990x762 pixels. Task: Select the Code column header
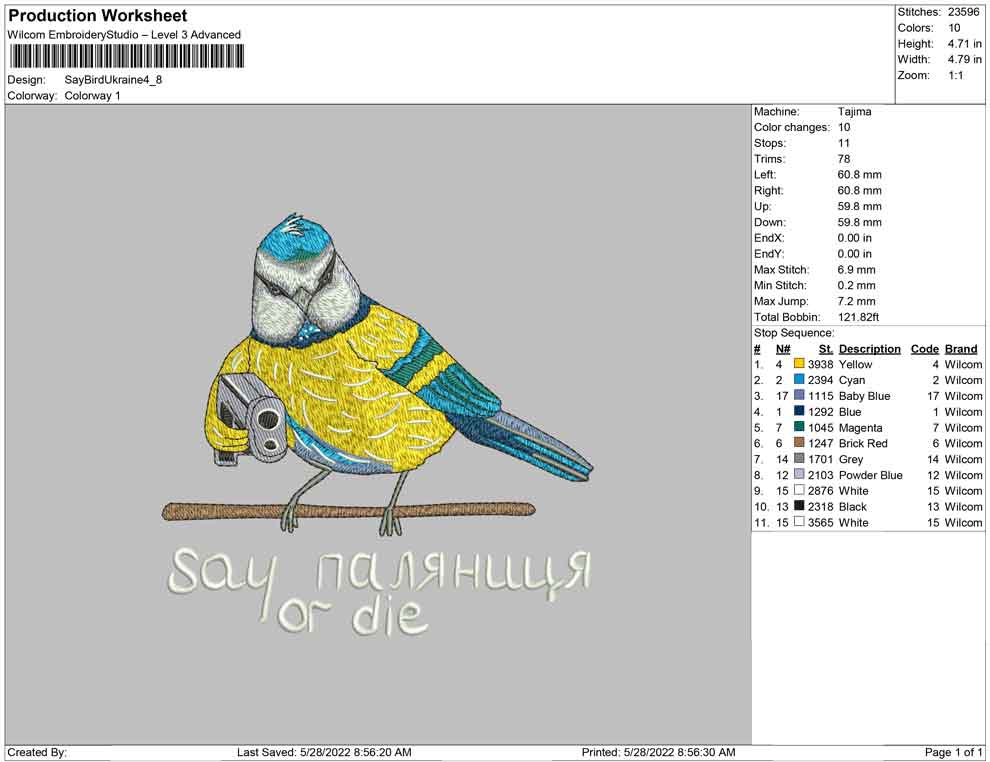(924, 349)
